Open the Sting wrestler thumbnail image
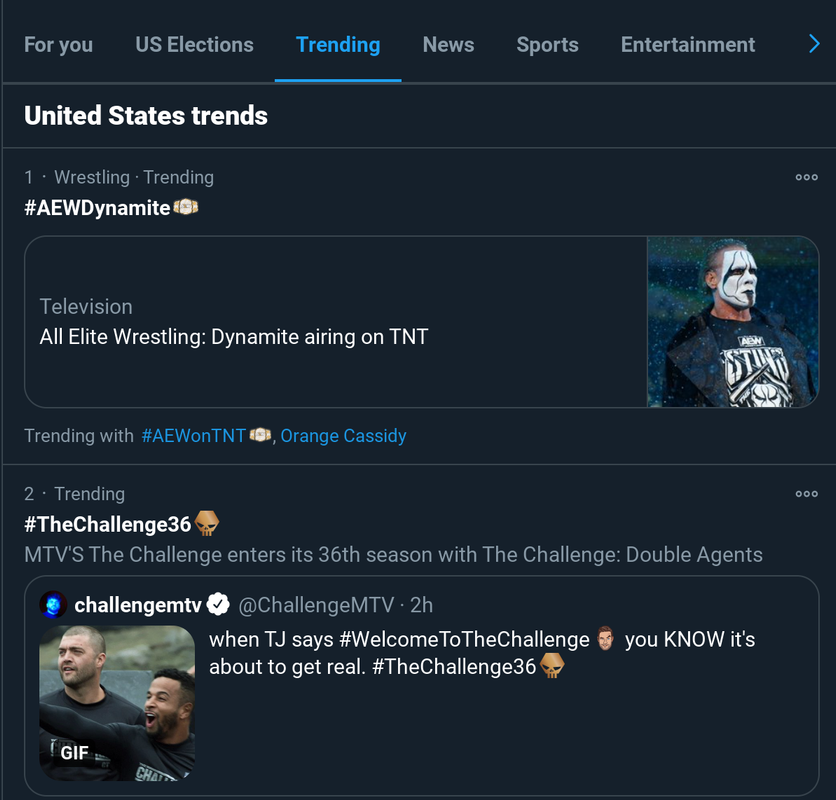This screenshot has width=836, height=800. [732, 322]
